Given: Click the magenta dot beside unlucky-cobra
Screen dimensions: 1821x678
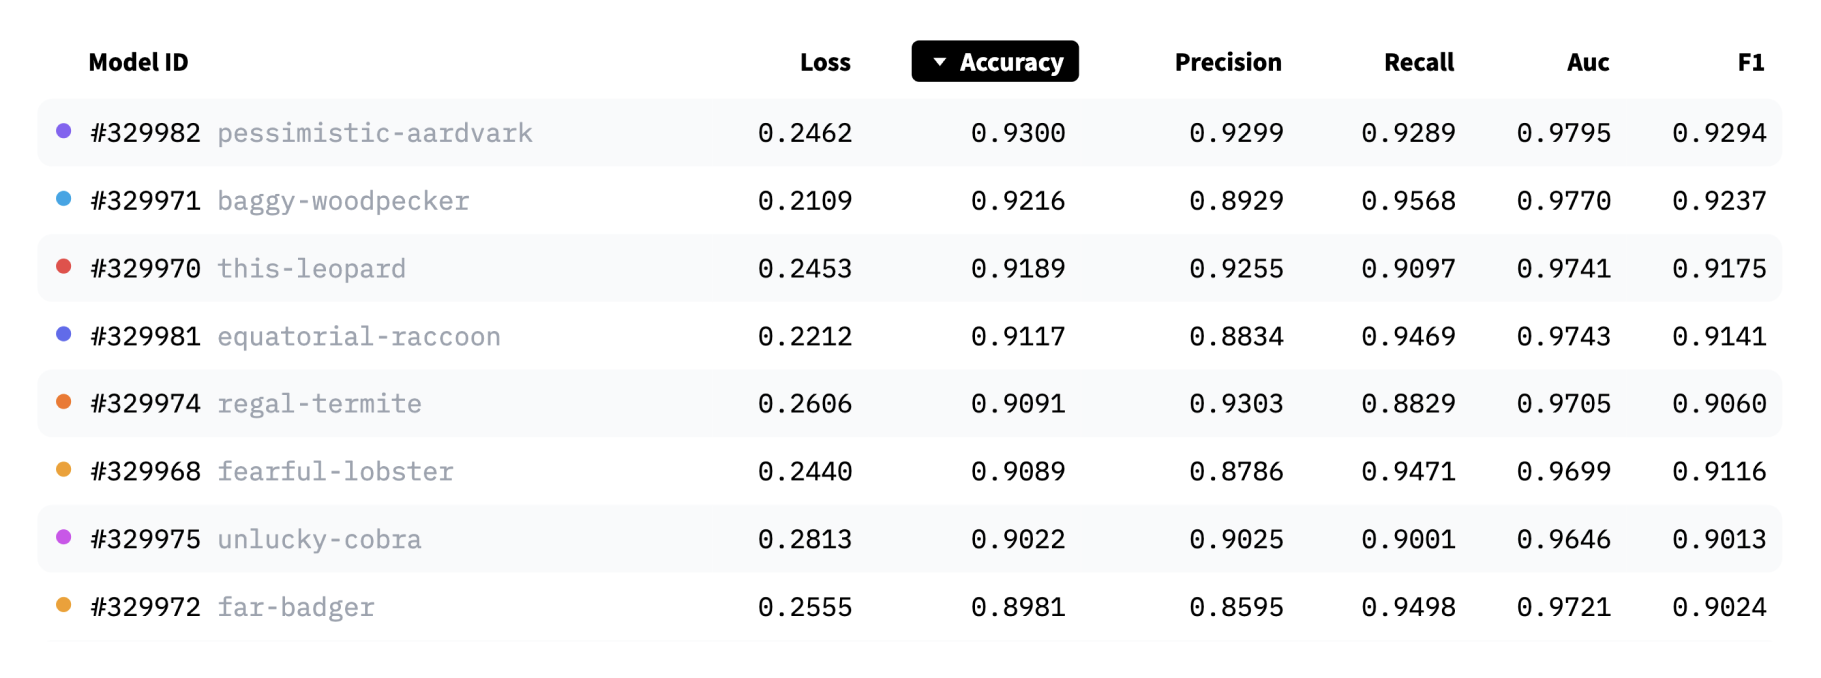Looking at the screenshot, I should [x=63, y=537].
